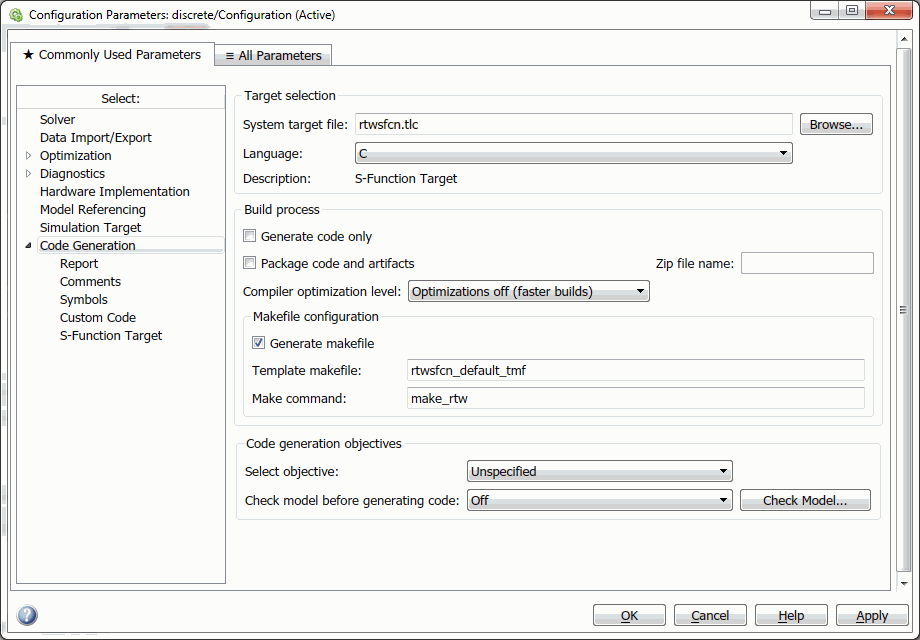The height and width of the screenshot is (640, 920).
Task: Open the Select objective dropdown
Action: pos(600,471)
